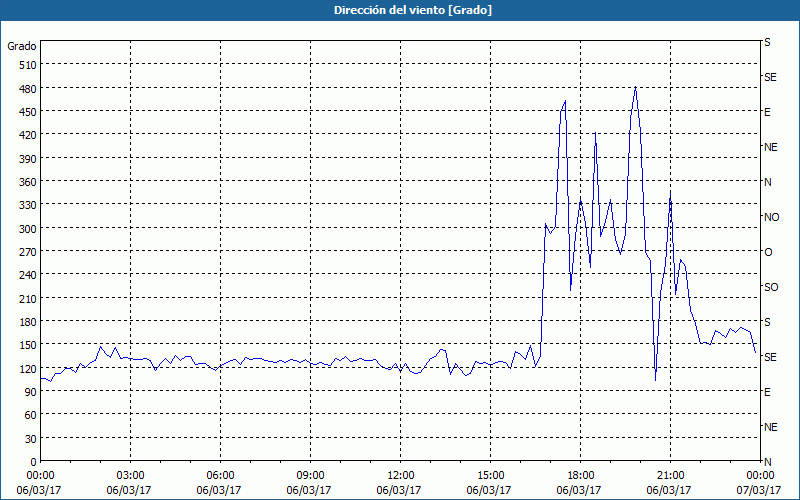This screenshot has height=500, width=800.
Task: Click the 390 axis tick label
Action: click(28, 159)
